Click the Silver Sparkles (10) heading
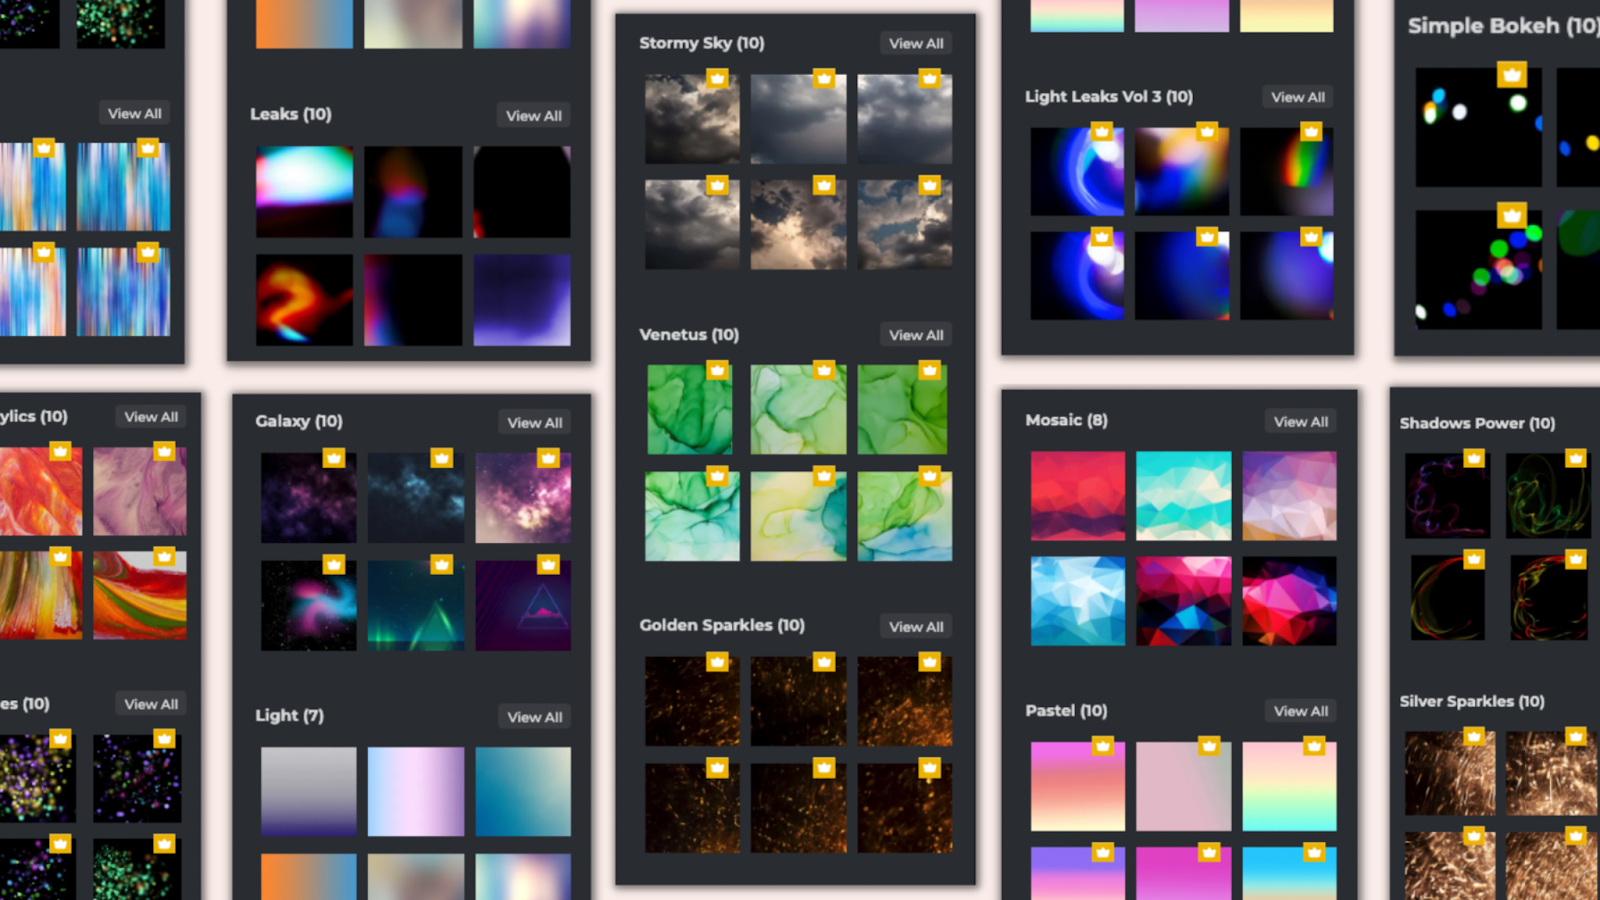Image resolution: width=1600 pixels, height=900 pixels. point(1472,701)
